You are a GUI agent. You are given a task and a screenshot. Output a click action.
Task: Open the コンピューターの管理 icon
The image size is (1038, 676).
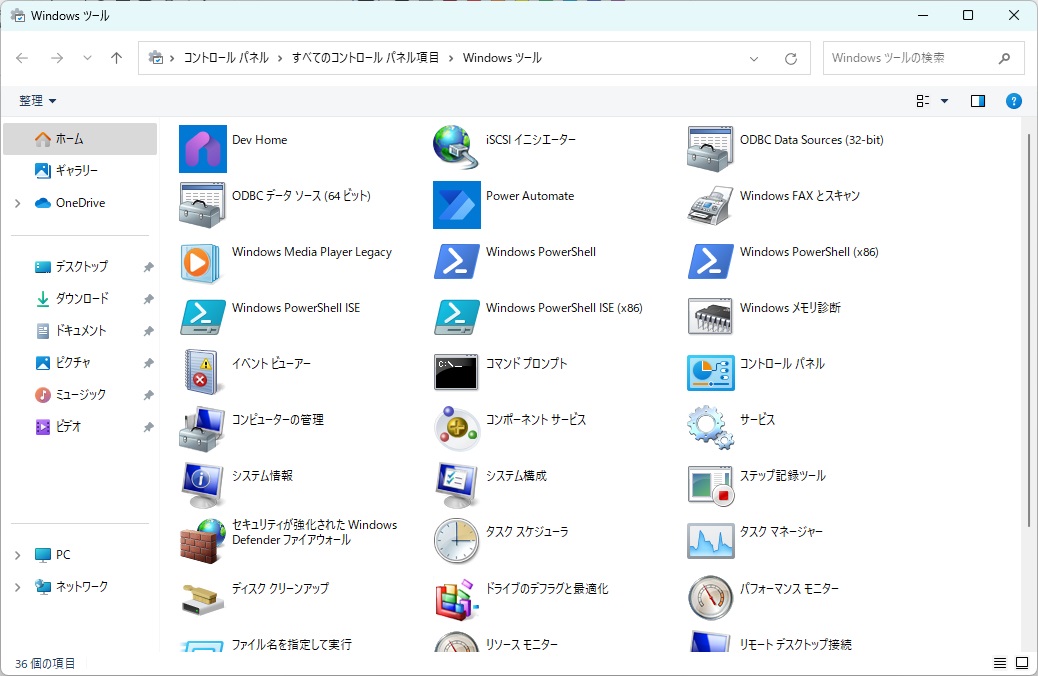202,429
